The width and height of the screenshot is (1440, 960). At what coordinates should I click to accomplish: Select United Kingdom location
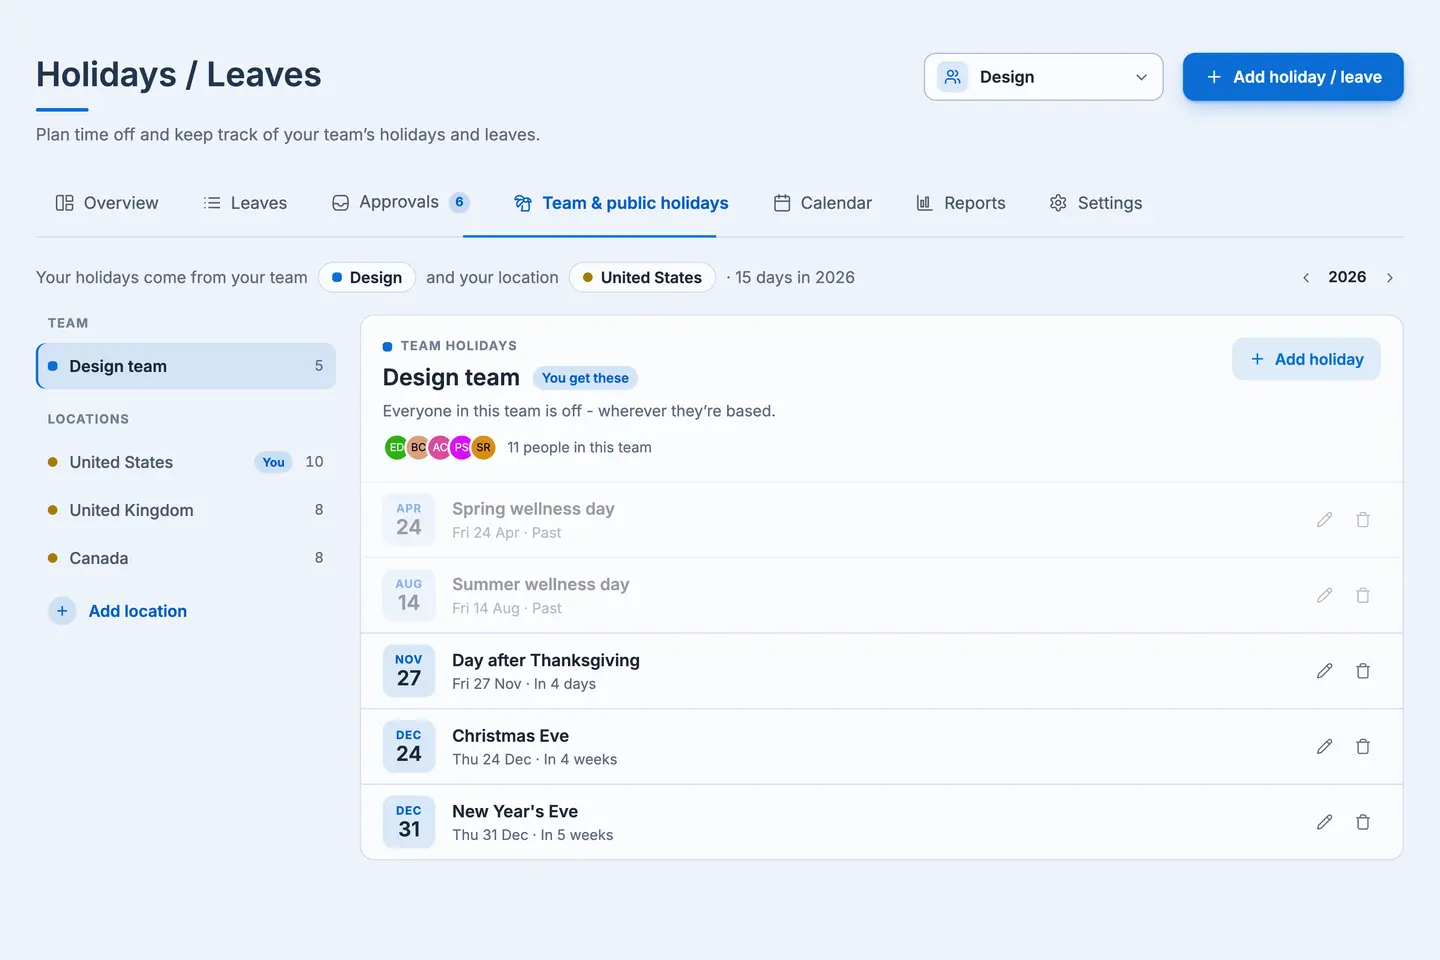pyautogui.click(x=186, y=510)
